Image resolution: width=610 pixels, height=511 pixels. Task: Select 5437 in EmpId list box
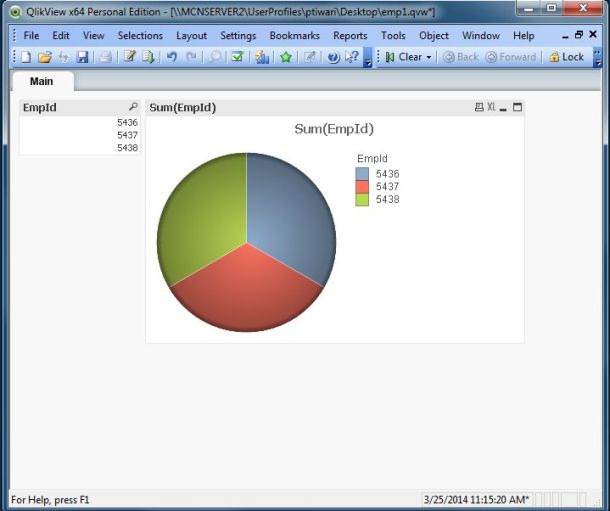79,135
